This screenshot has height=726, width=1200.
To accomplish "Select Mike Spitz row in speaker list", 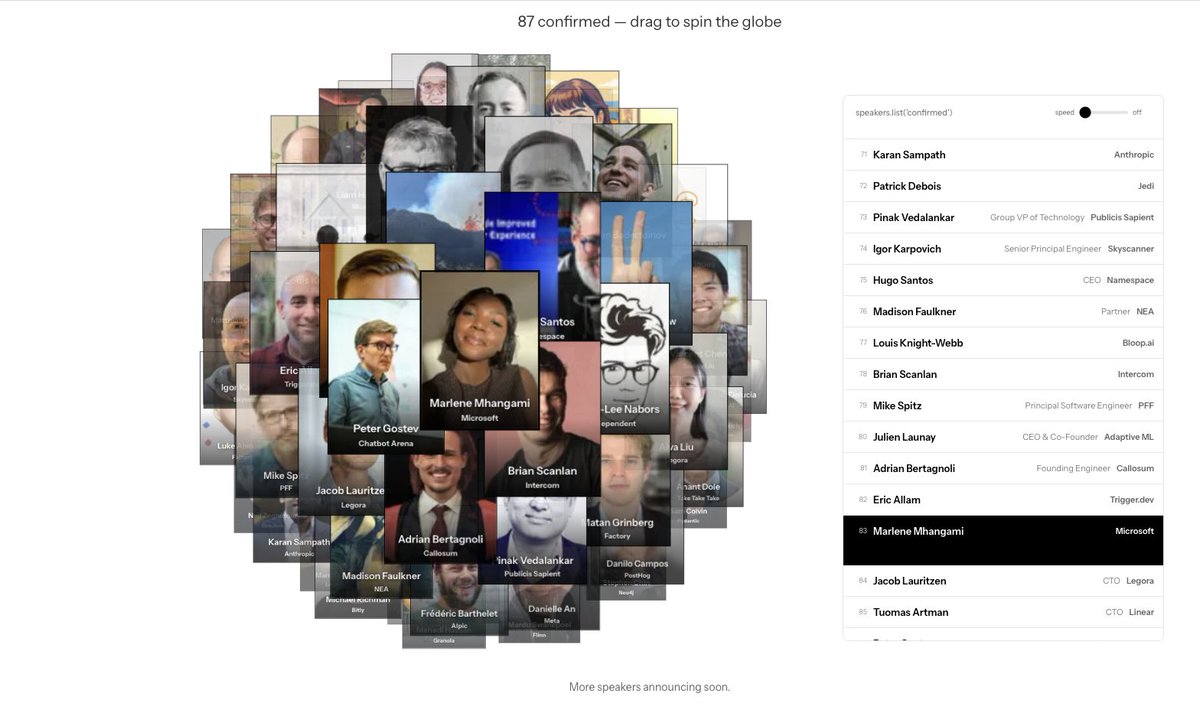I will [1003, 406].
